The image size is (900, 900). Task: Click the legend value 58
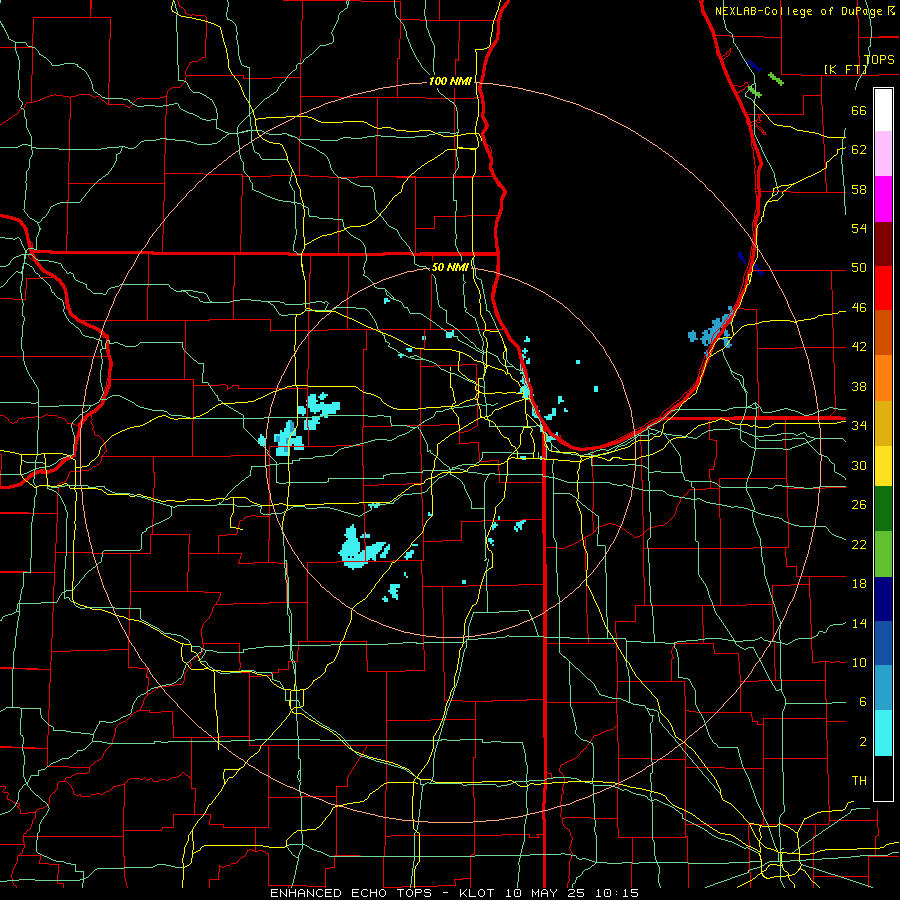[859, 189]
